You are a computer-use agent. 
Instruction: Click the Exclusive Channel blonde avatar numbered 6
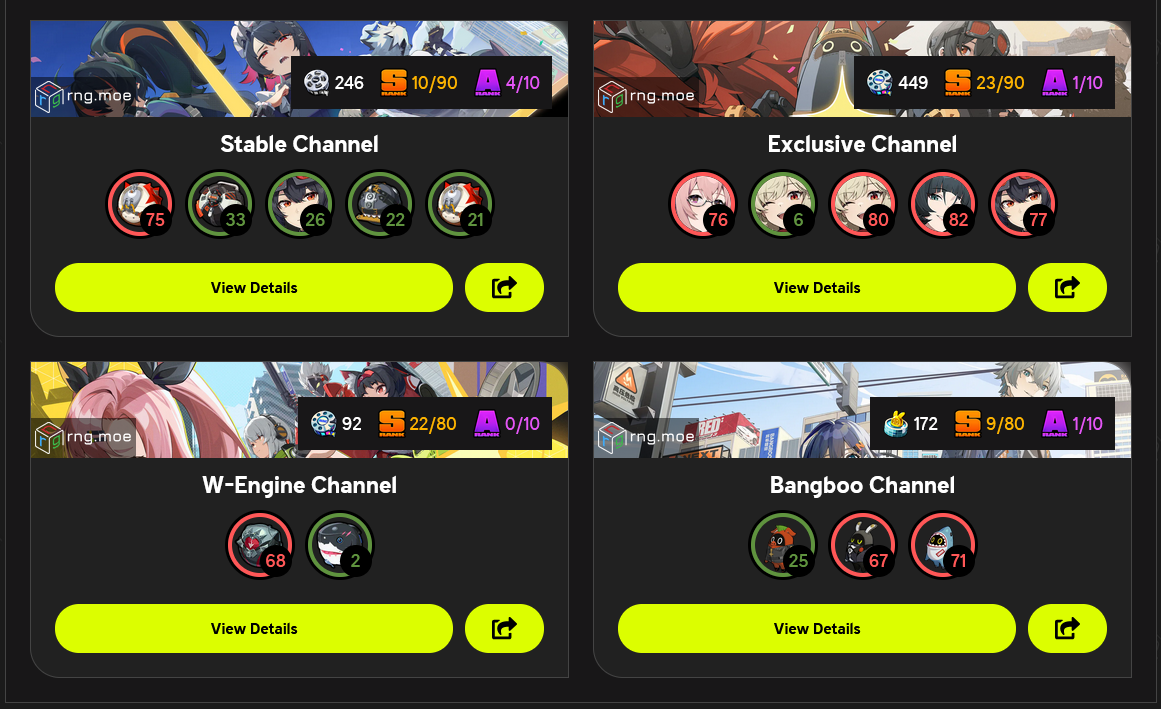(x=783, y=204)
